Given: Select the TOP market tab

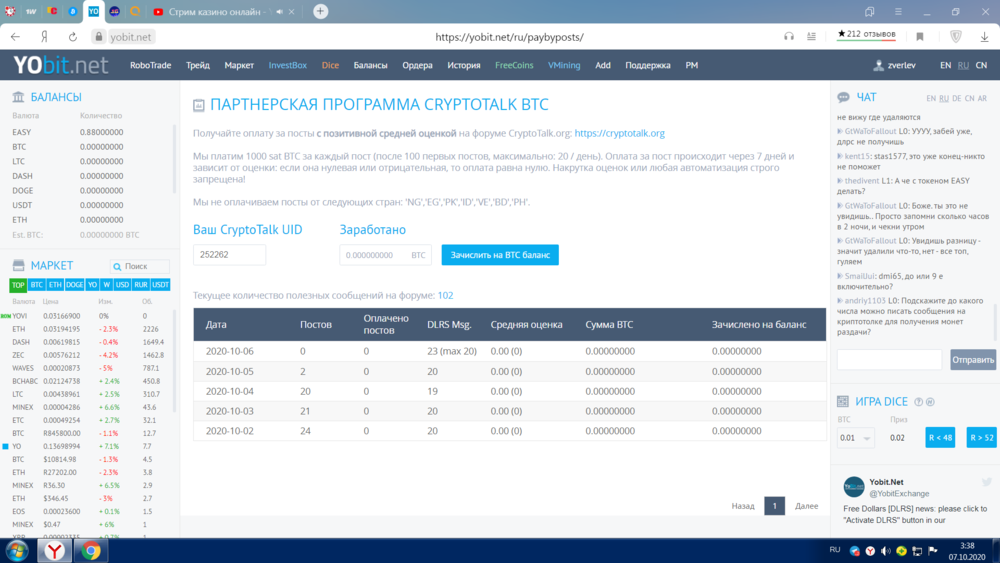Looking at the screenshot, I should tap(18, 284).
